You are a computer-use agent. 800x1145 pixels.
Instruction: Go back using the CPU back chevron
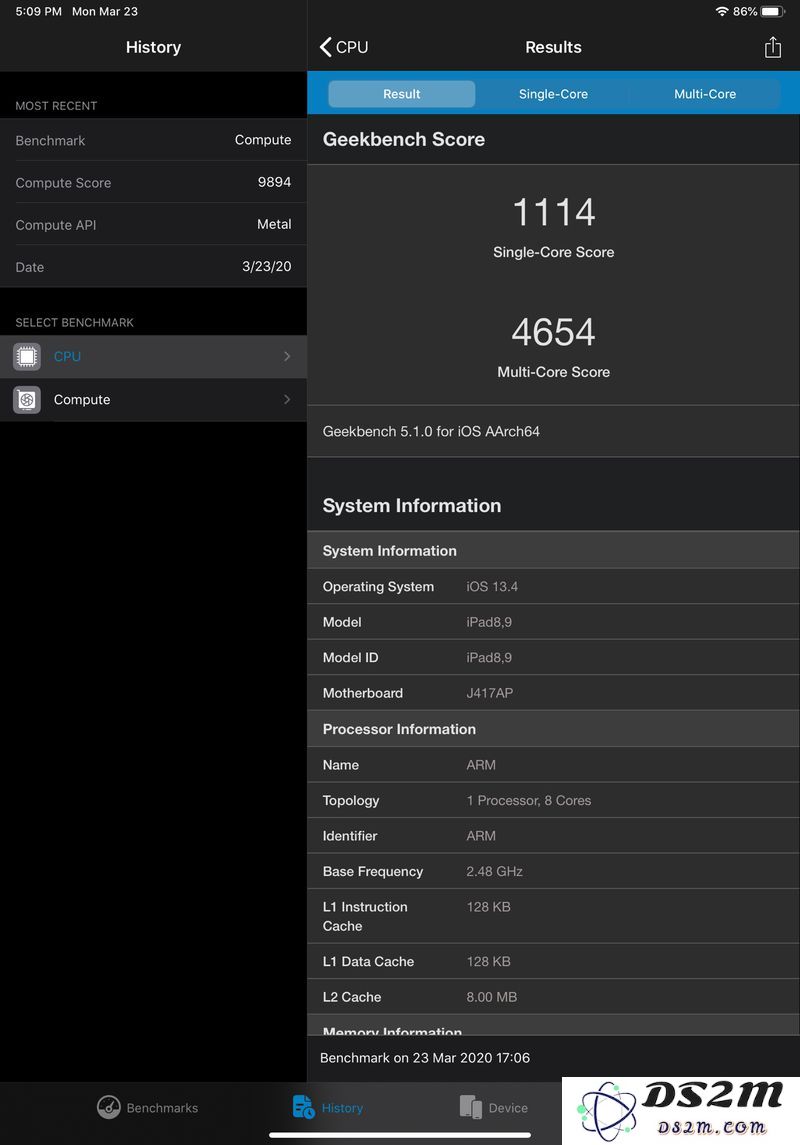pyautogui.click(x=326, y=47)
